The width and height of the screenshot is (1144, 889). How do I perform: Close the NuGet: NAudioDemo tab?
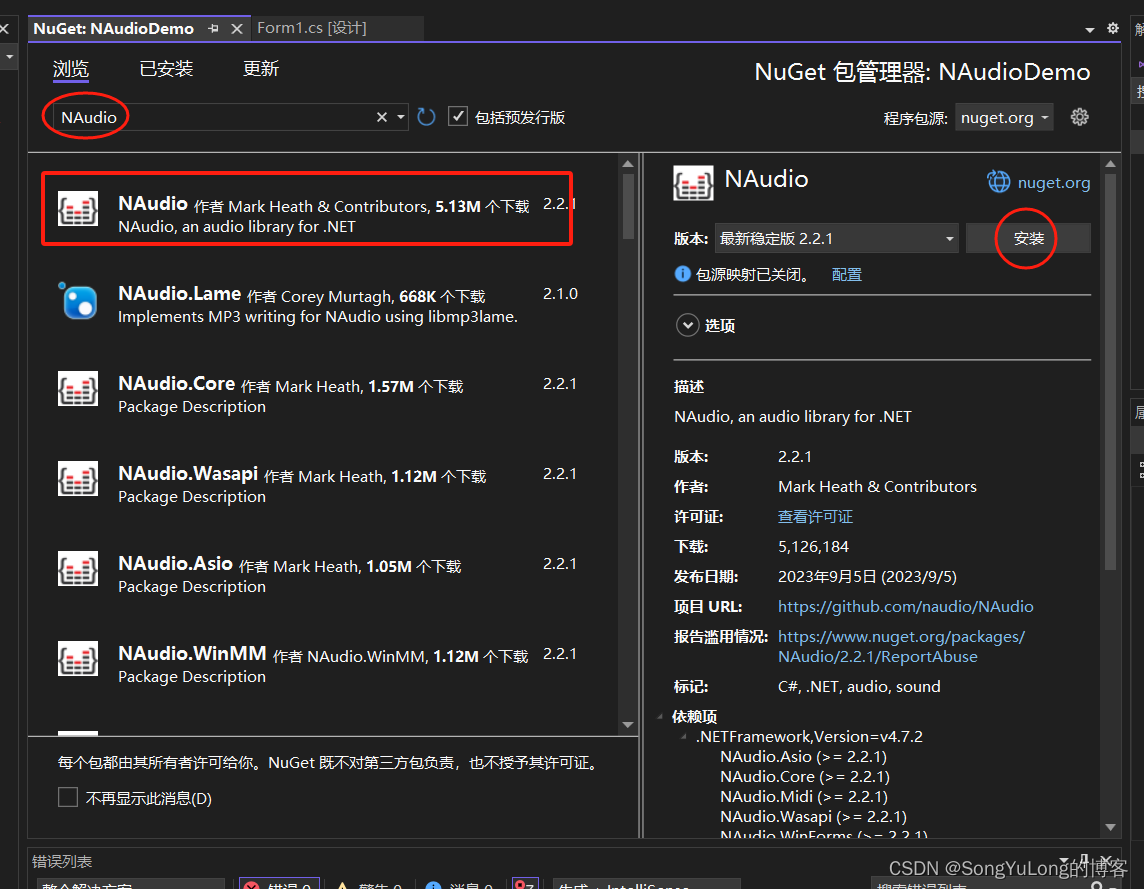coord(236,28)
